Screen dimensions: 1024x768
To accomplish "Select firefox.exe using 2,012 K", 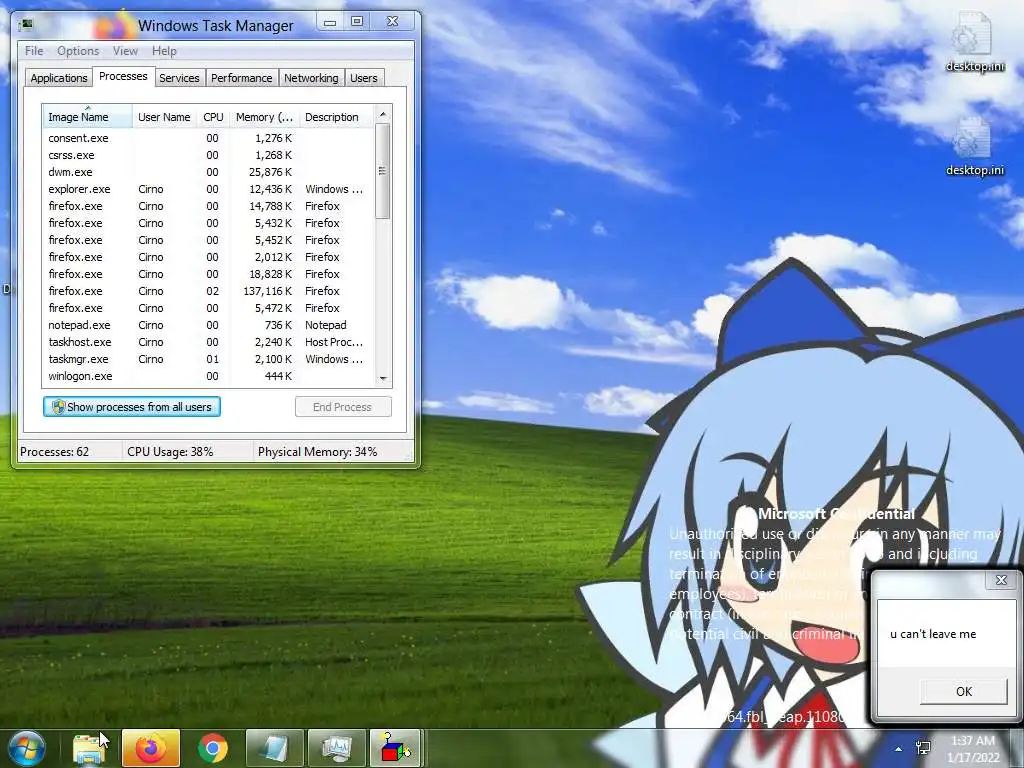I will coord(208,257).
